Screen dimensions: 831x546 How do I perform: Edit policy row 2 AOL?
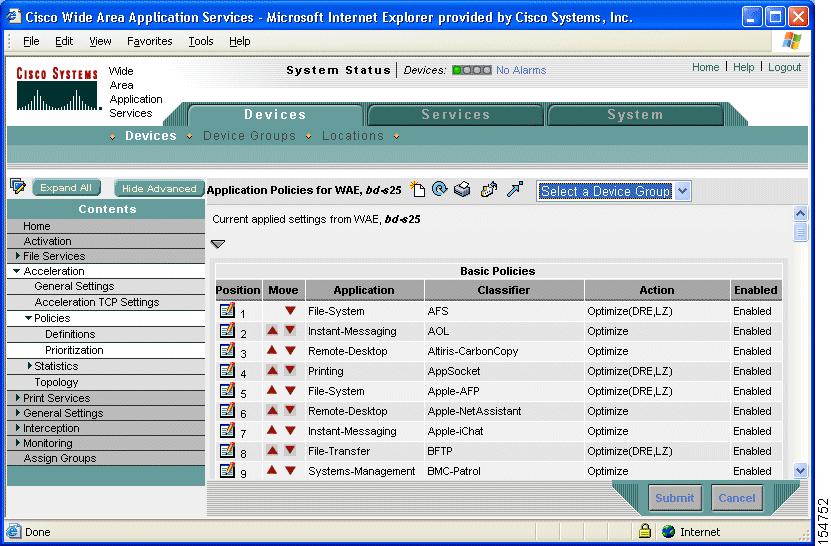click(x=227, y=330)
